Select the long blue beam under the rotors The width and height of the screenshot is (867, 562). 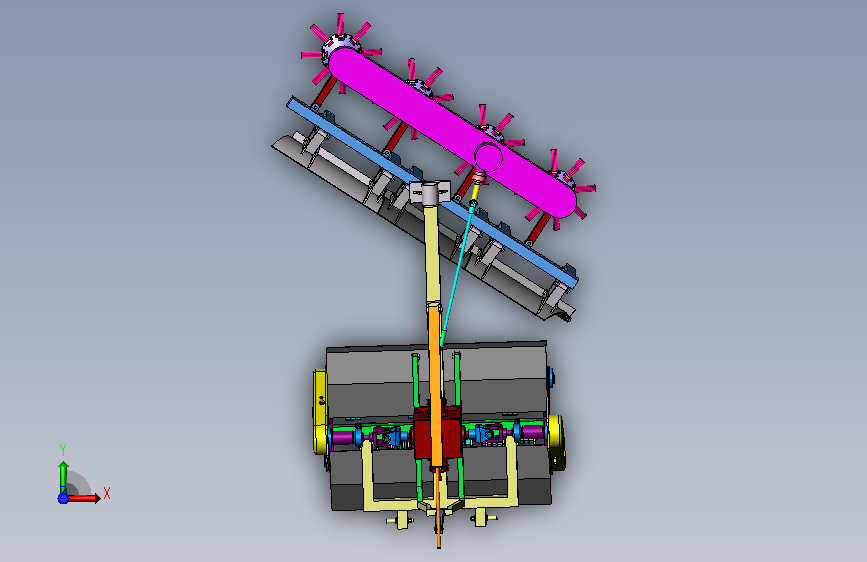[x=433, y=192]
